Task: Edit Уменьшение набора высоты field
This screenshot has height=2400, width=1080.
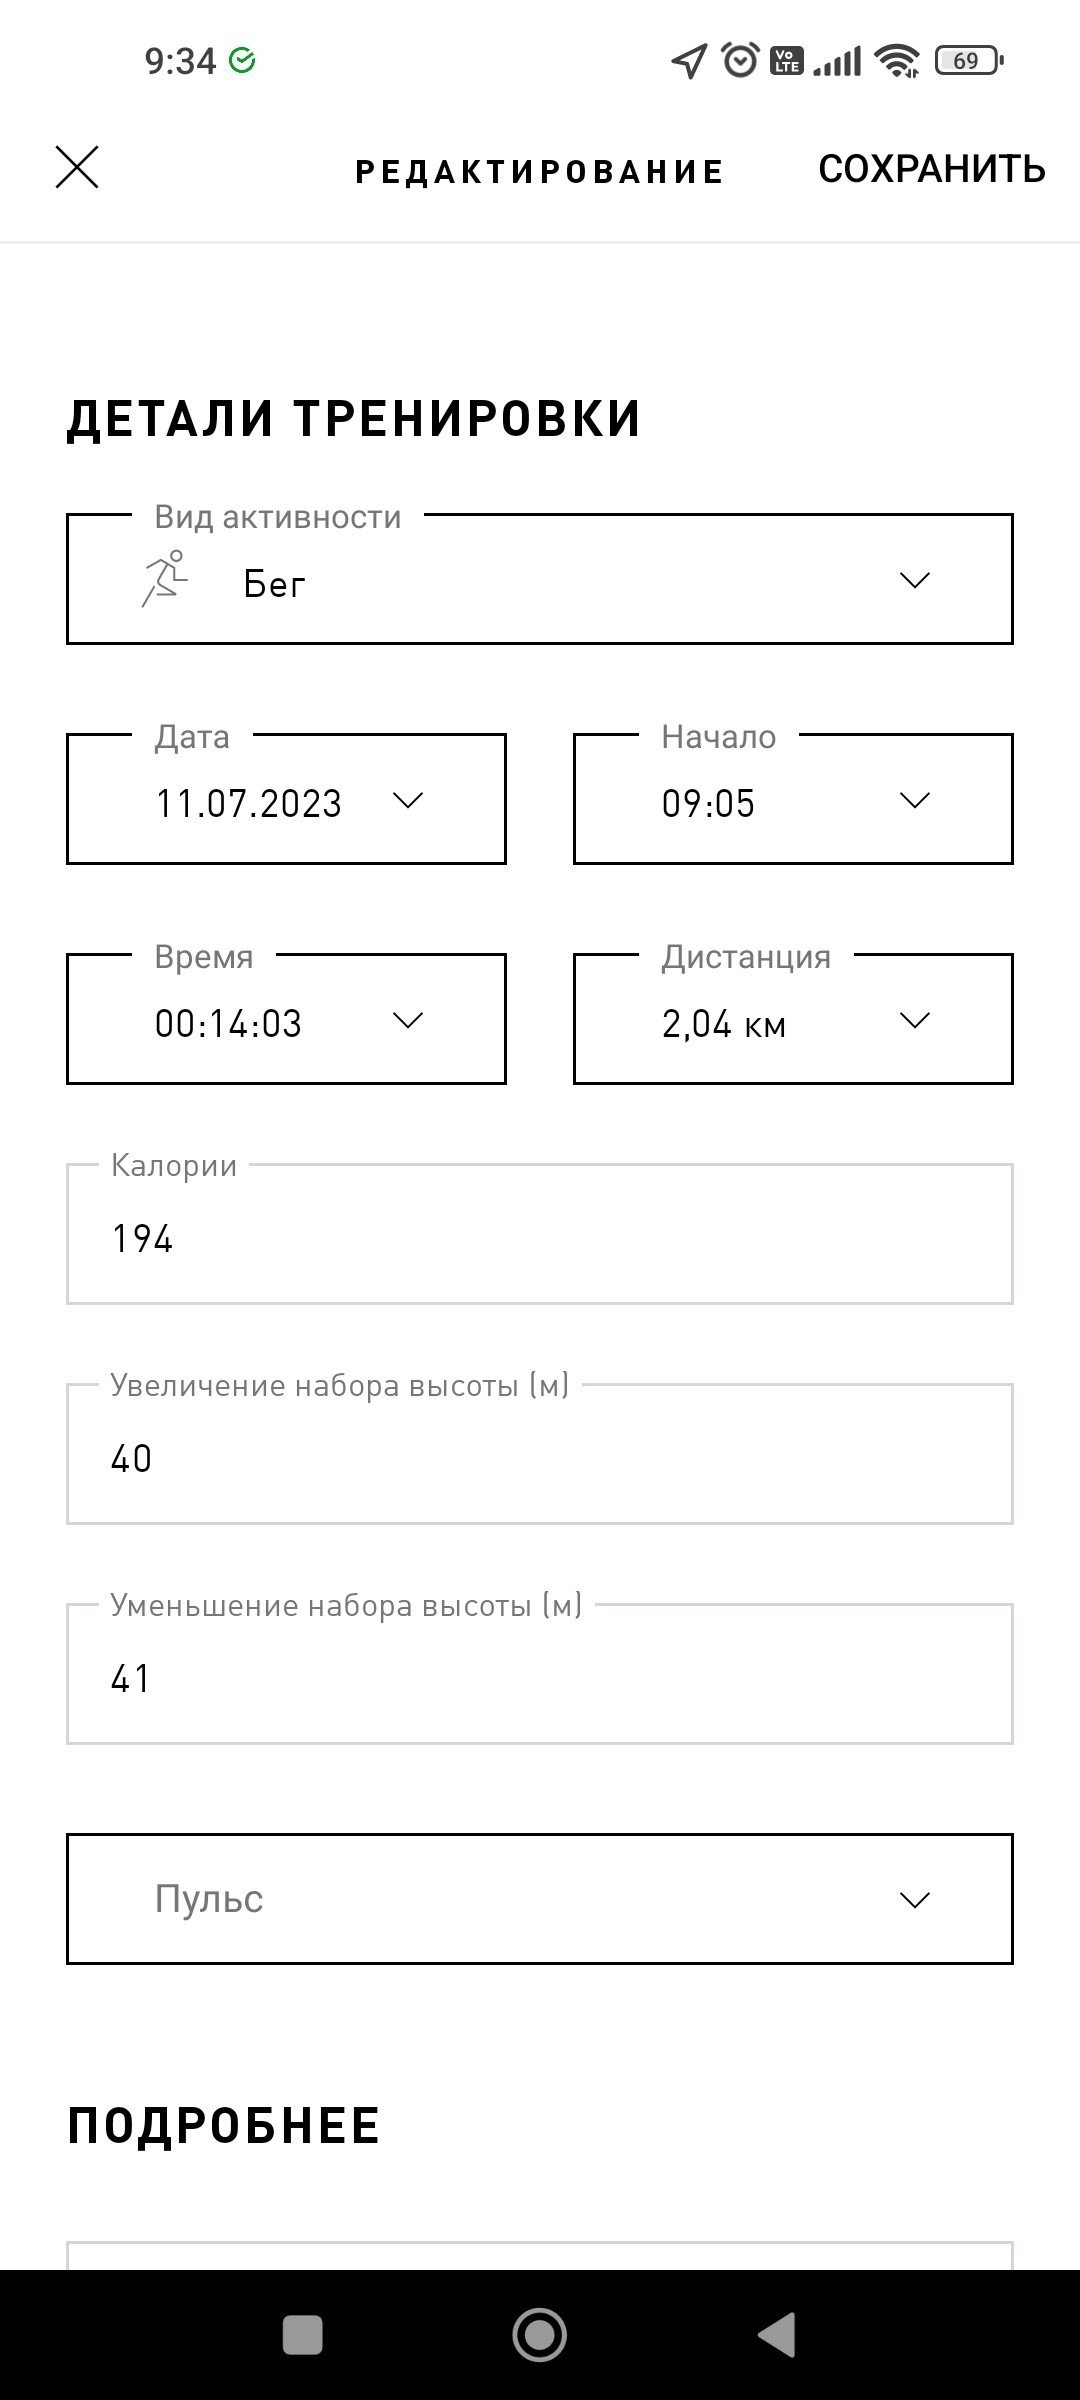Action: click(540, 1674)
